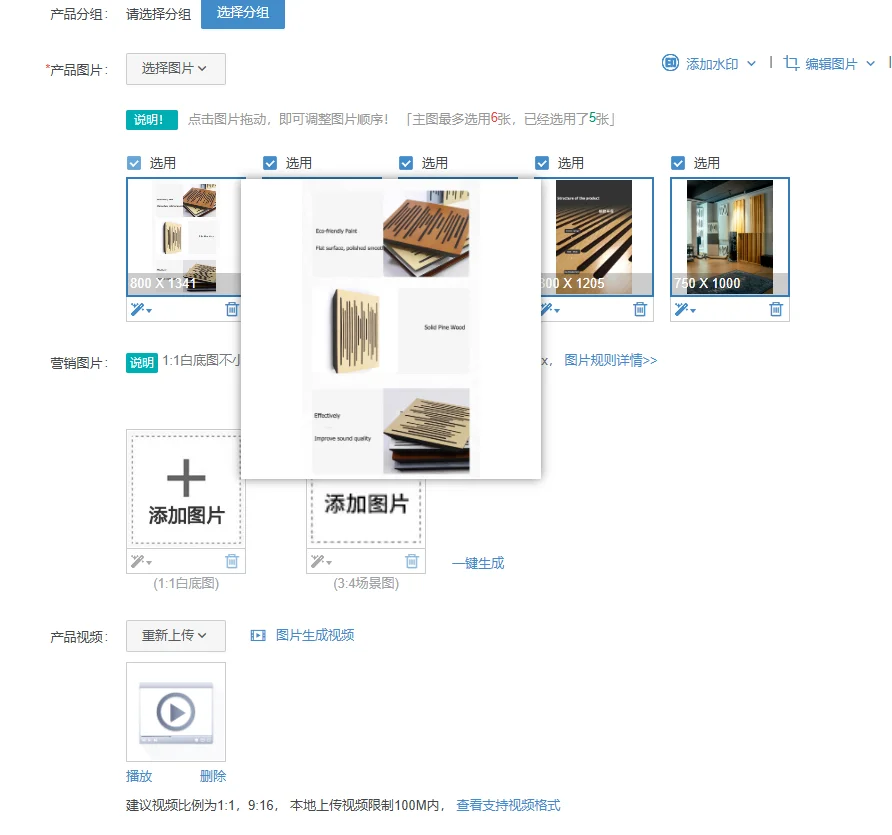Click the product video play thumbnail
Viewport: 892px width, 835px height.
(x=176, y=712)
